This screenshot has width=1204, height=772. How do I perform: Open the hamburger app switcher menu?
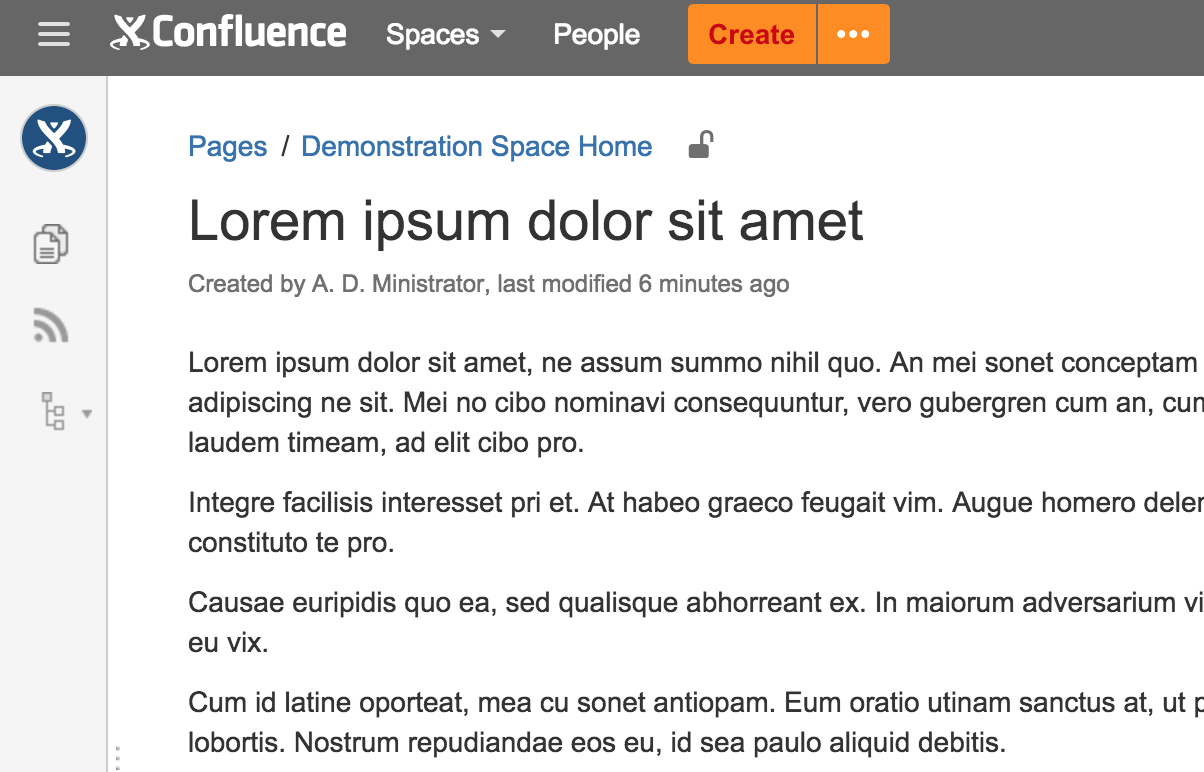54,35
